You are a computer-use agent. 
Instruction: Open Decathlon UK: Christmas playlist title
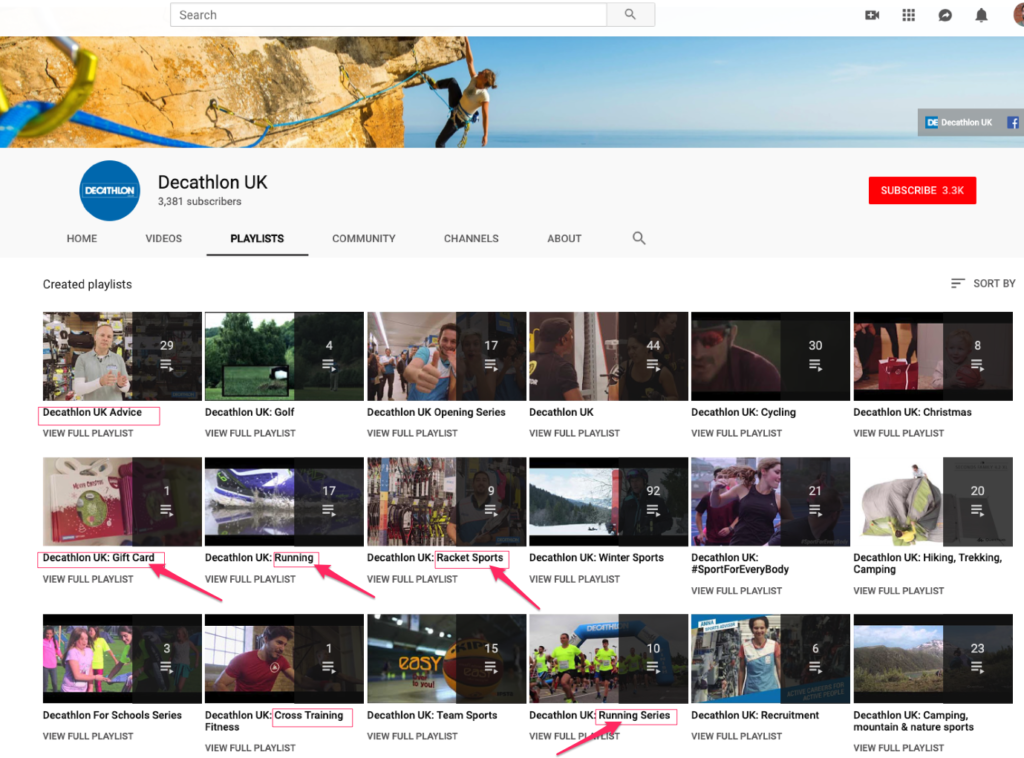(x=912, y=412)
